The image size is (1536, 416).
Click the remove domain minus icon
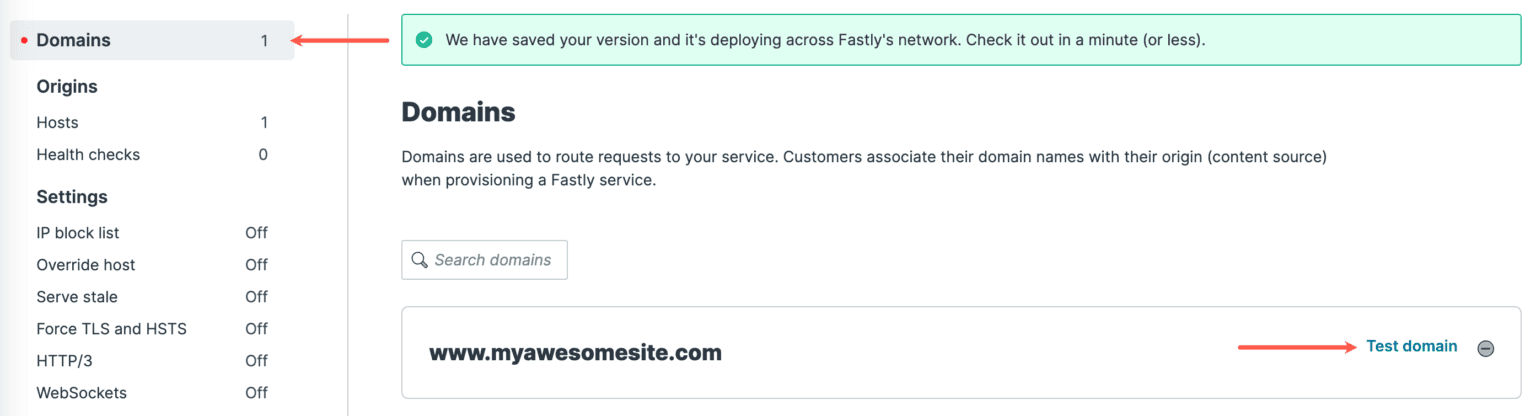pos(1486,349)
